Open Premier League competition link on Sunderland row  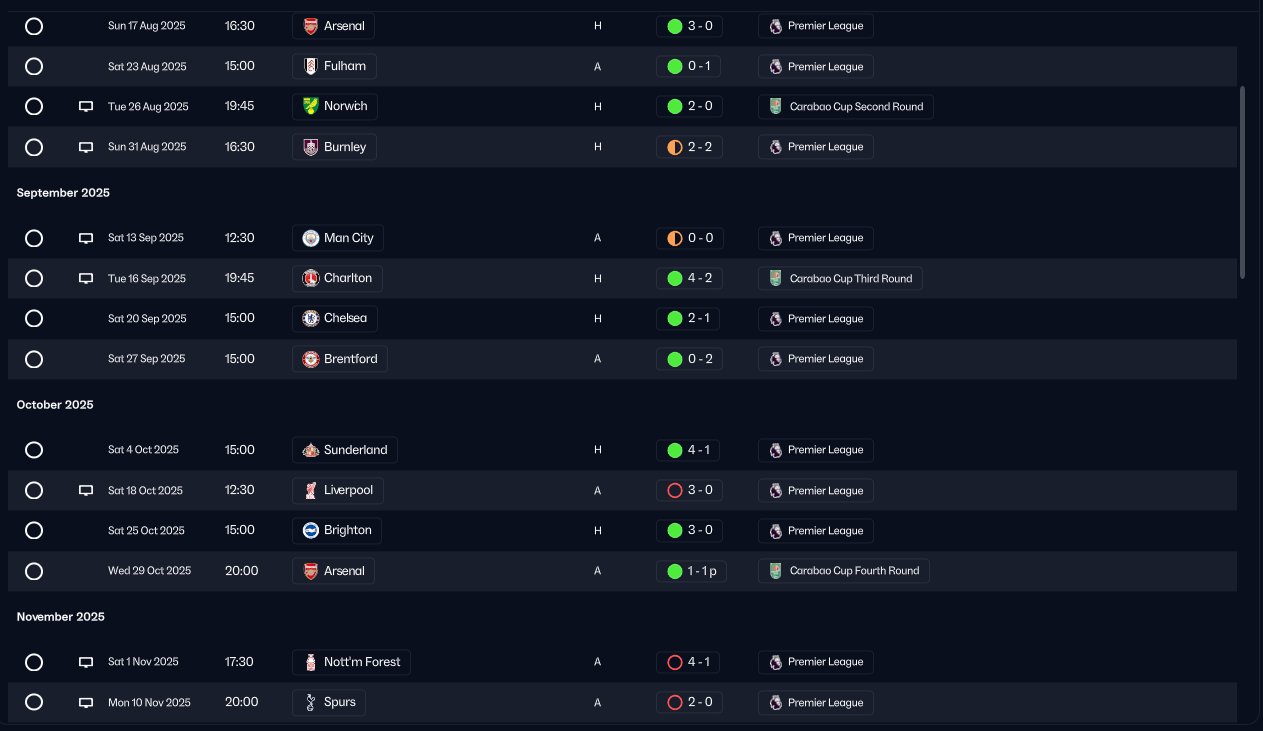pyautogui.click(x=815, y=450)
